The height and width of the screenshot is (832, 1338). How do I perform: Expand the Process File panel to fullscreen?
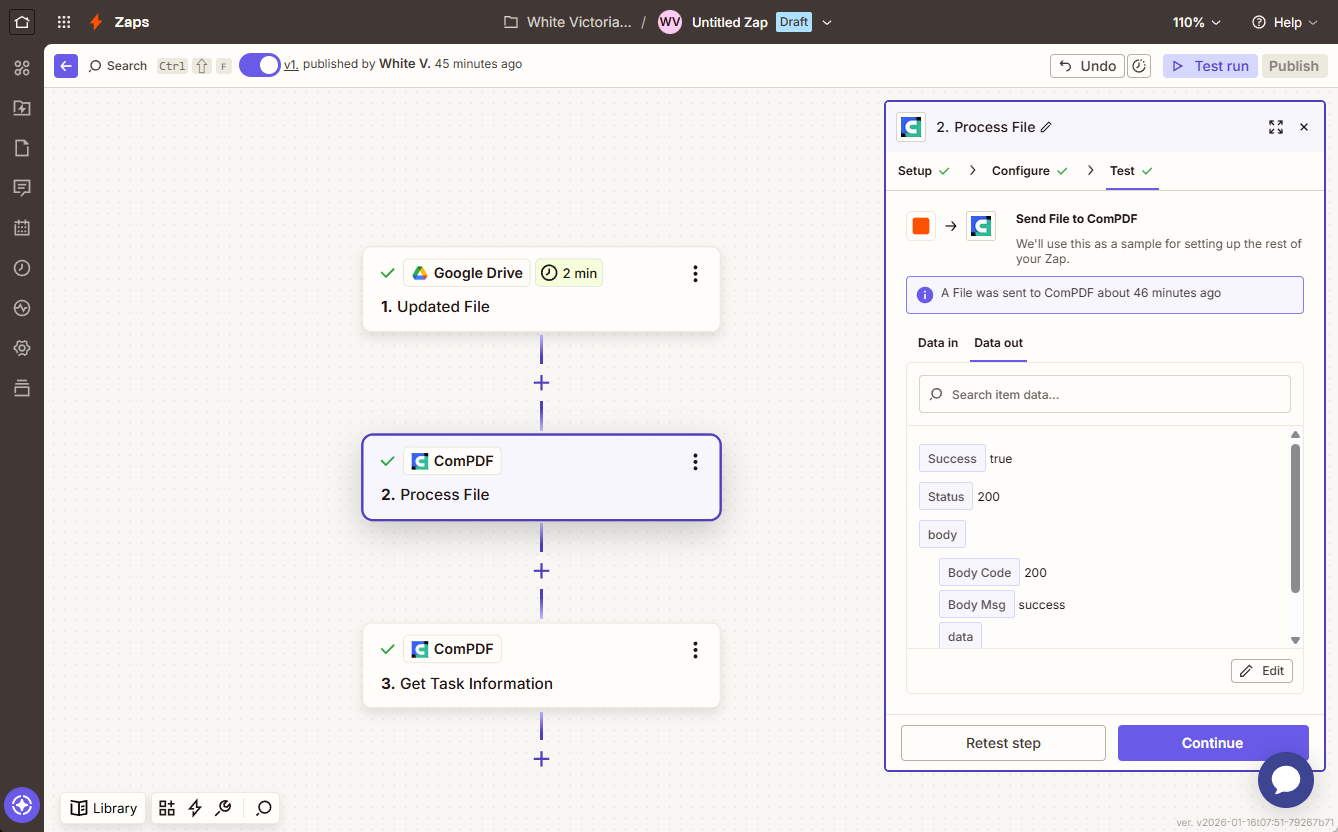1275,127
